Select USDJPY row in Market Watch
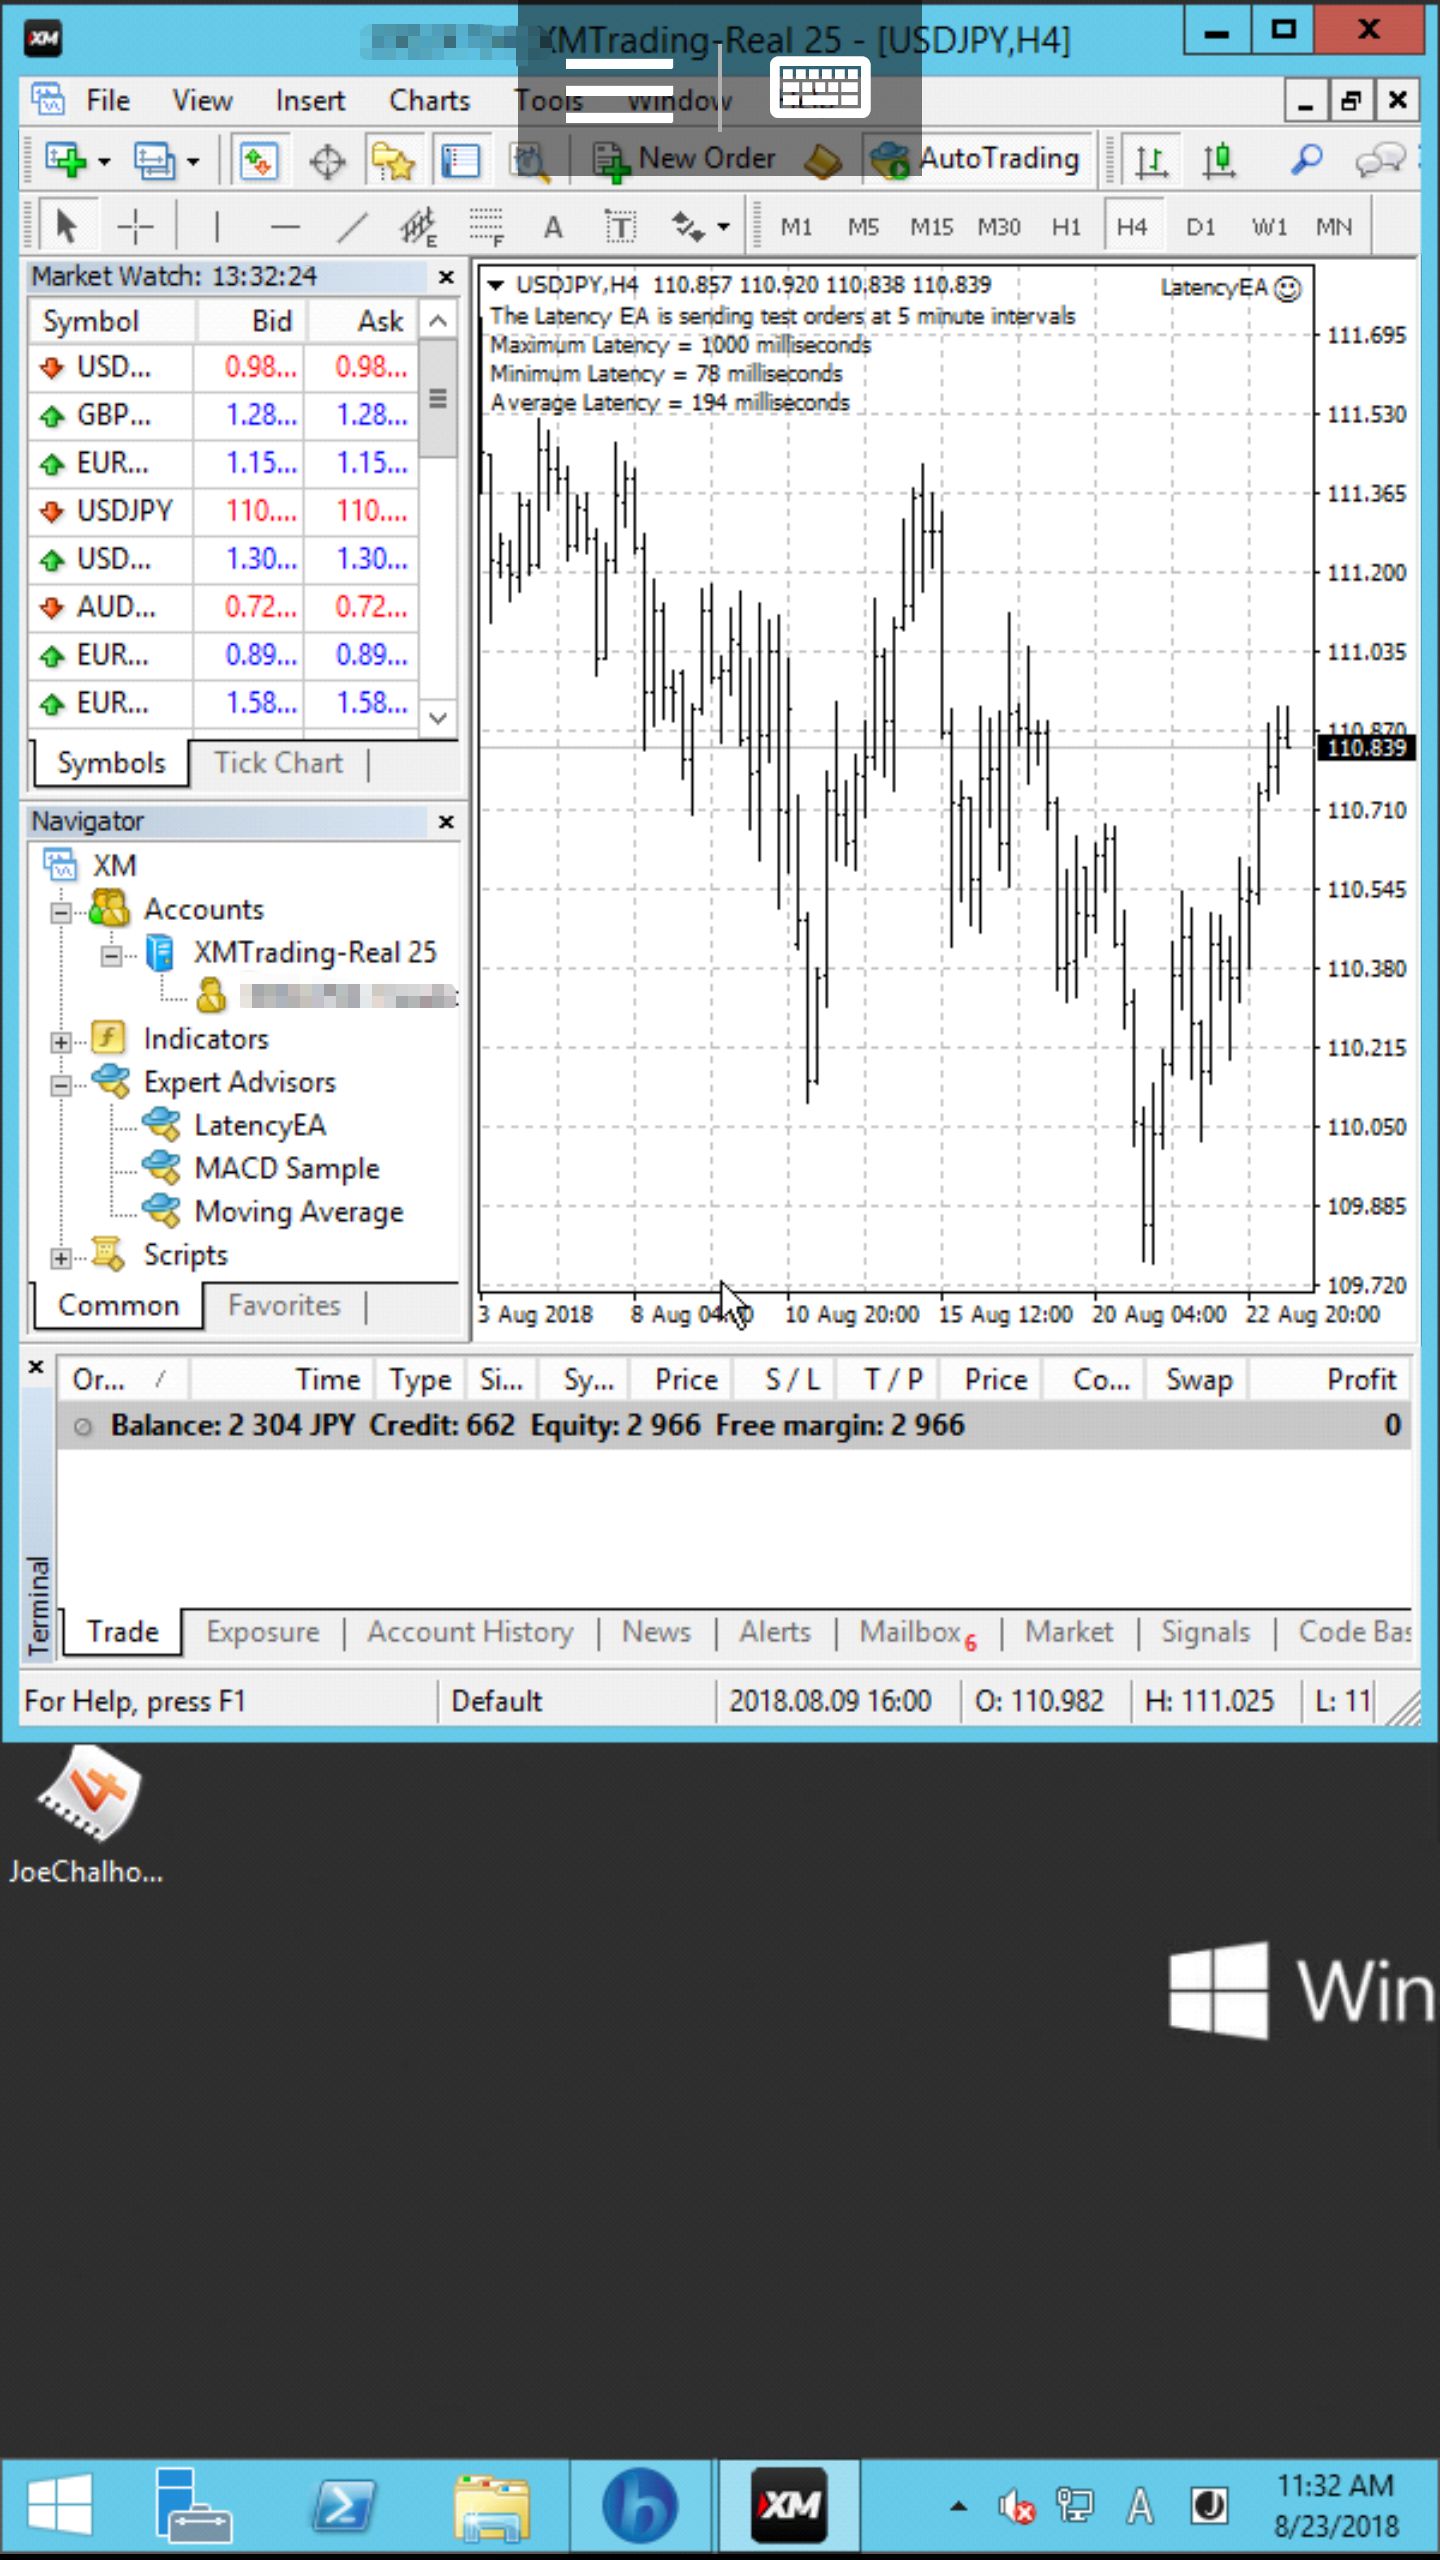The width and height of the screenshot is (1440, 2560). (224, 511)
